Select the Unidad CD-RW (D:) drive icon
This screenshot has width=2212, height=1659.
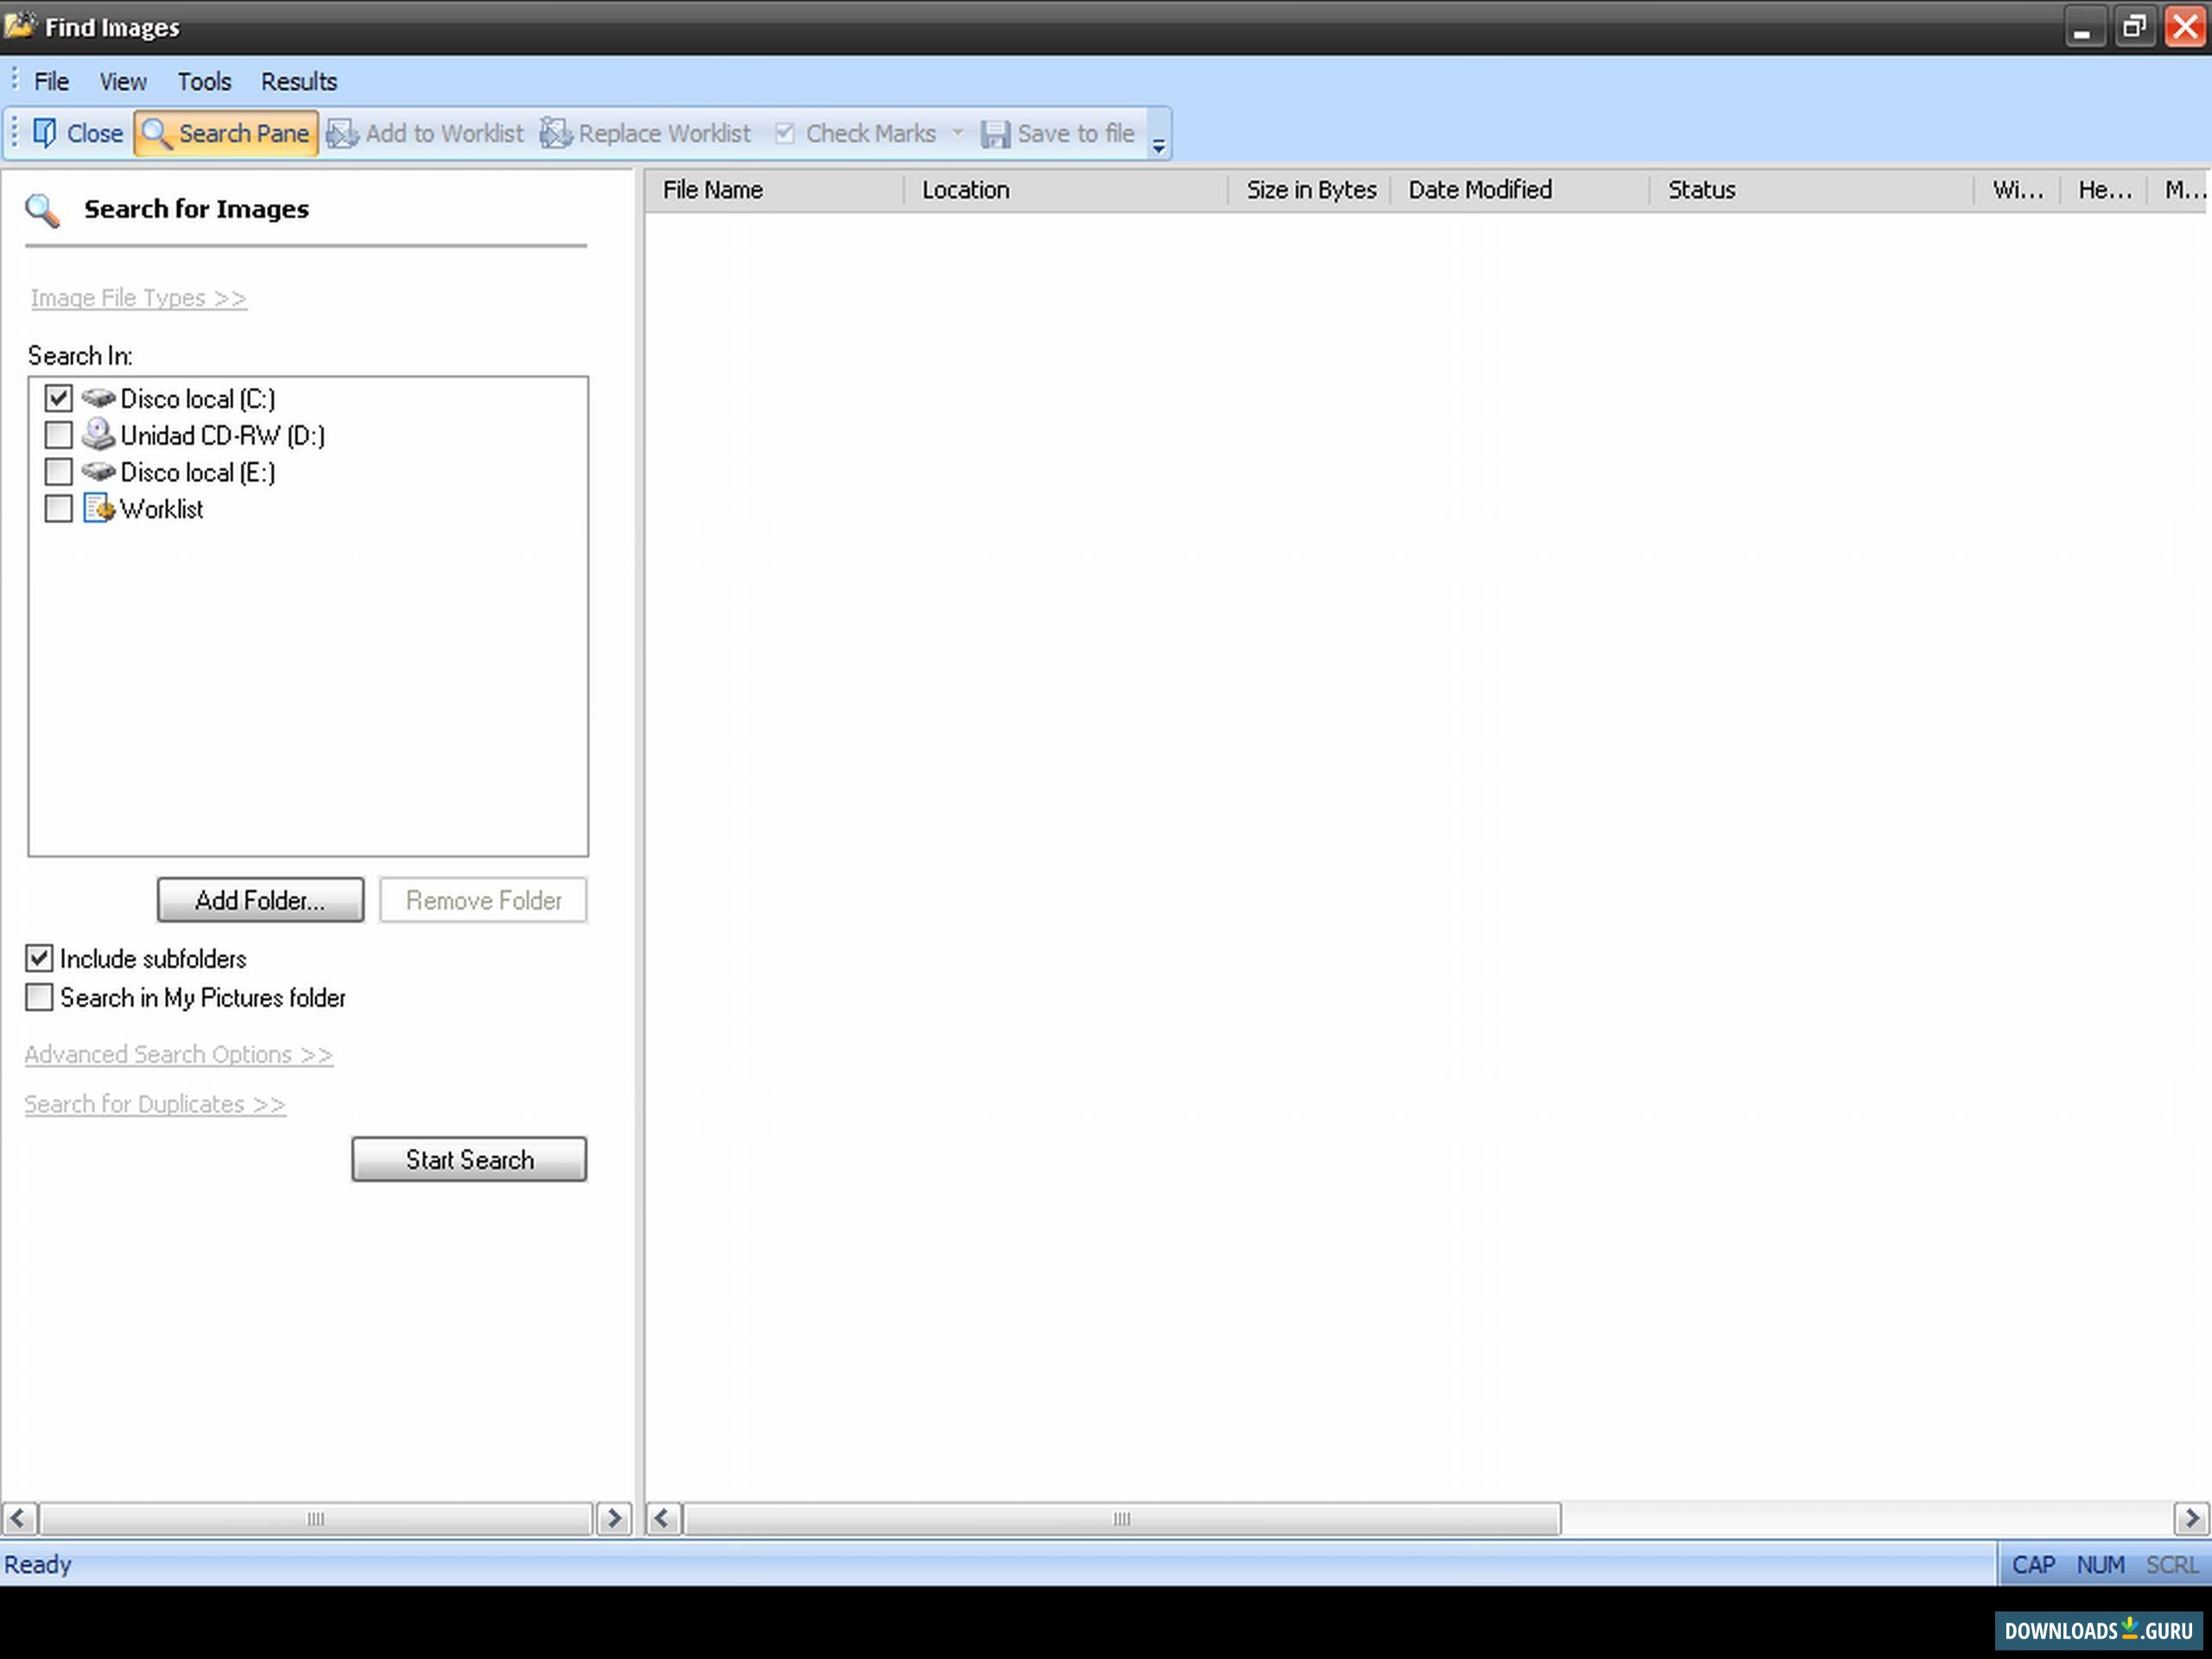pyautogui.click(x=98, y=435)
